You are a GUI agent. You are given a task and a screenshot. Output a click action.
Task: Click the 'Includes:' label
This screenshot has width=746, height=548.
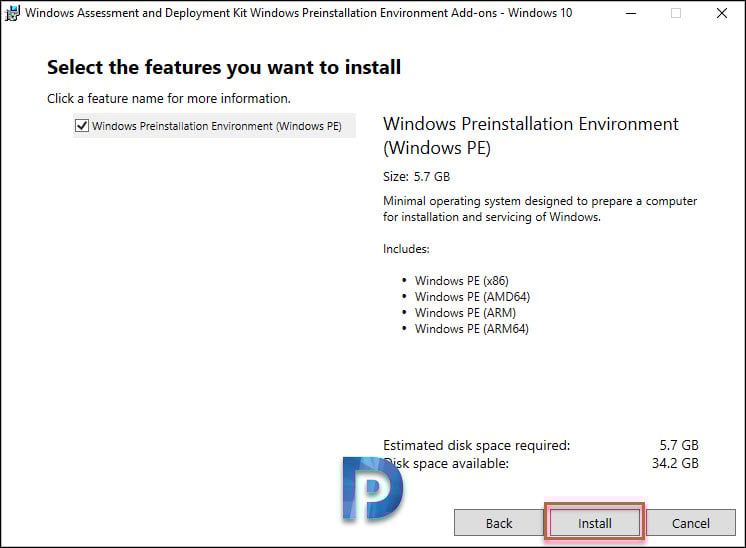406,249
